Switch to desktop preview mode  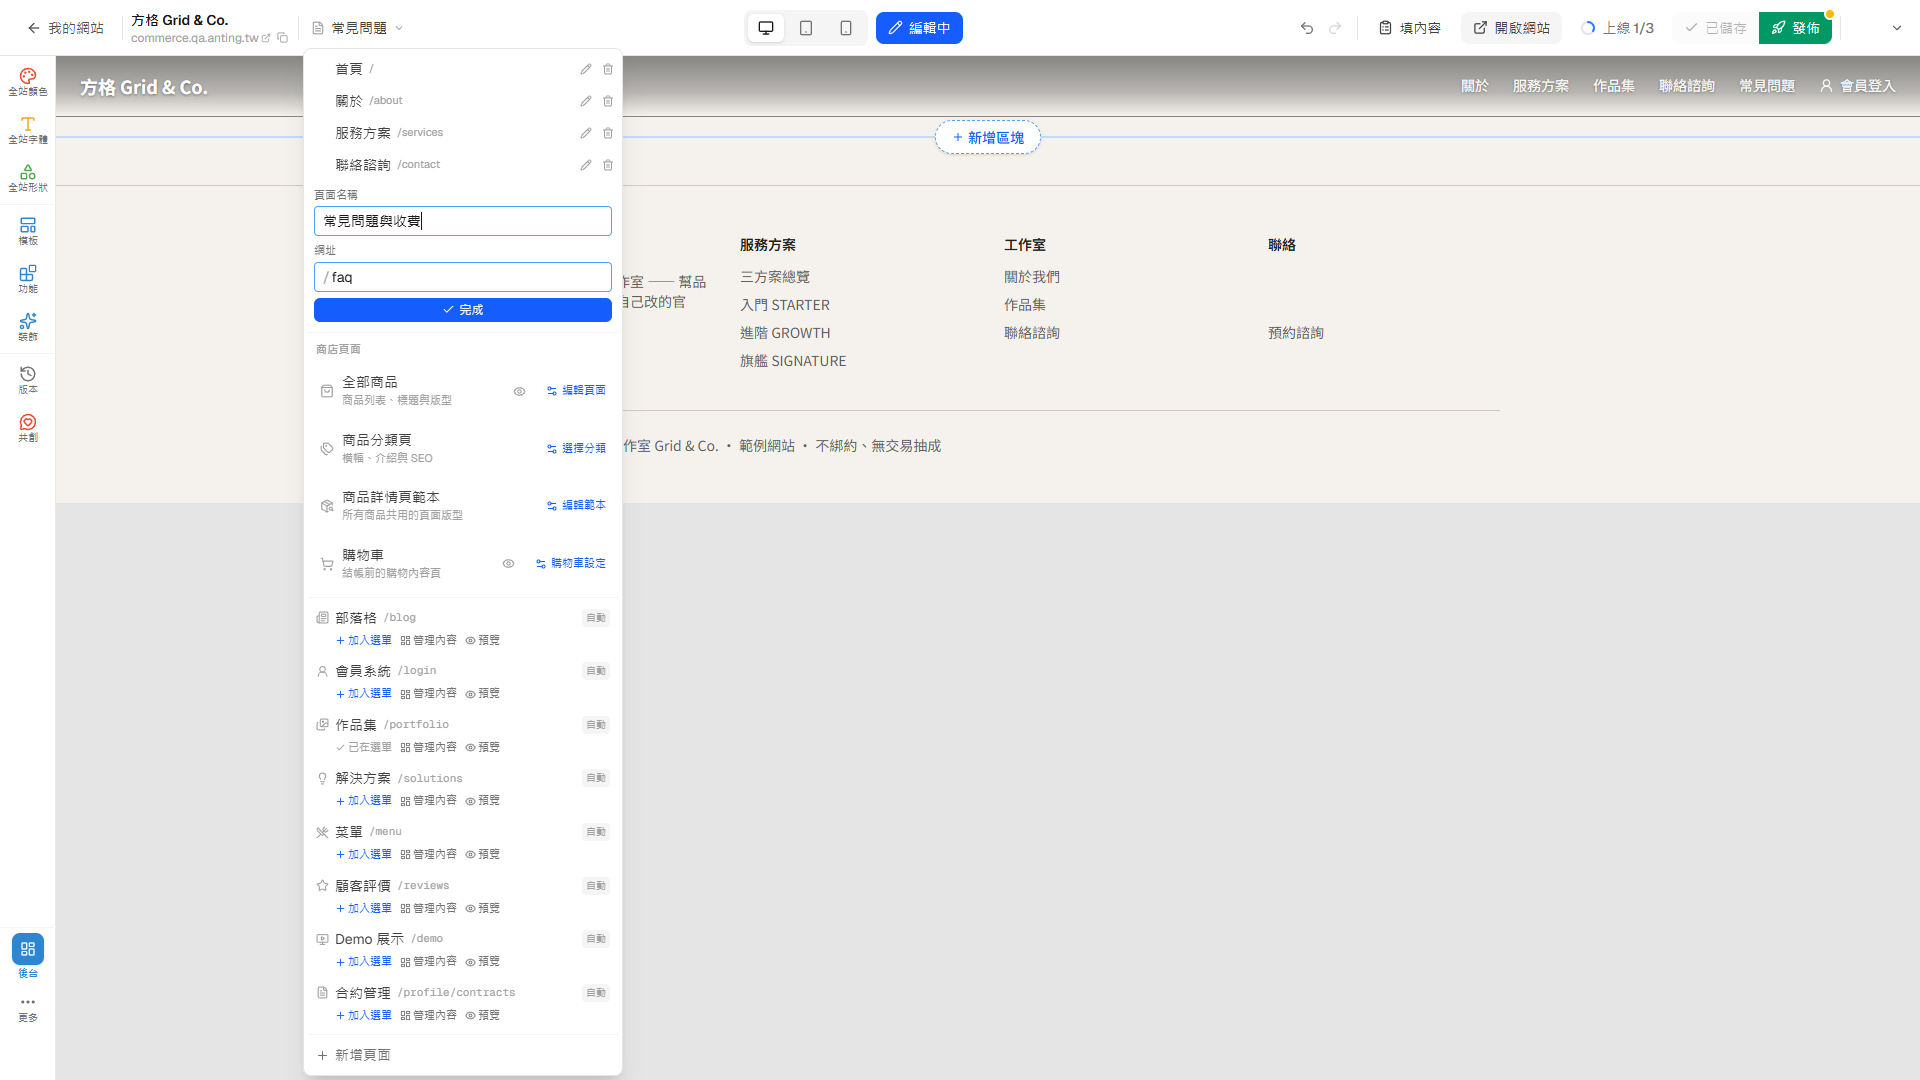pyautogui.click(x=766, y=28)
